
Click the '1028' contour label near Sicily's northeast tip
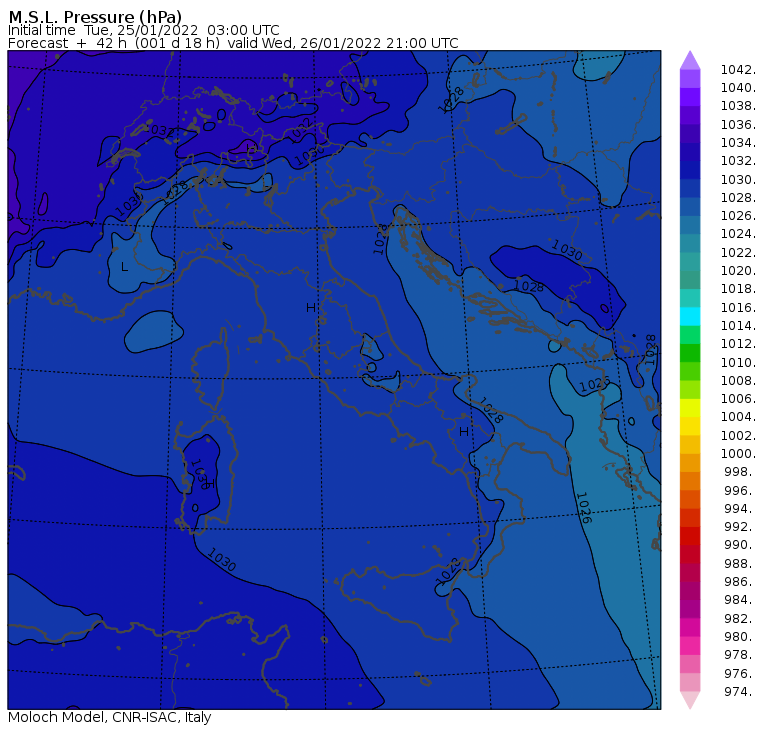coord(447,571)
